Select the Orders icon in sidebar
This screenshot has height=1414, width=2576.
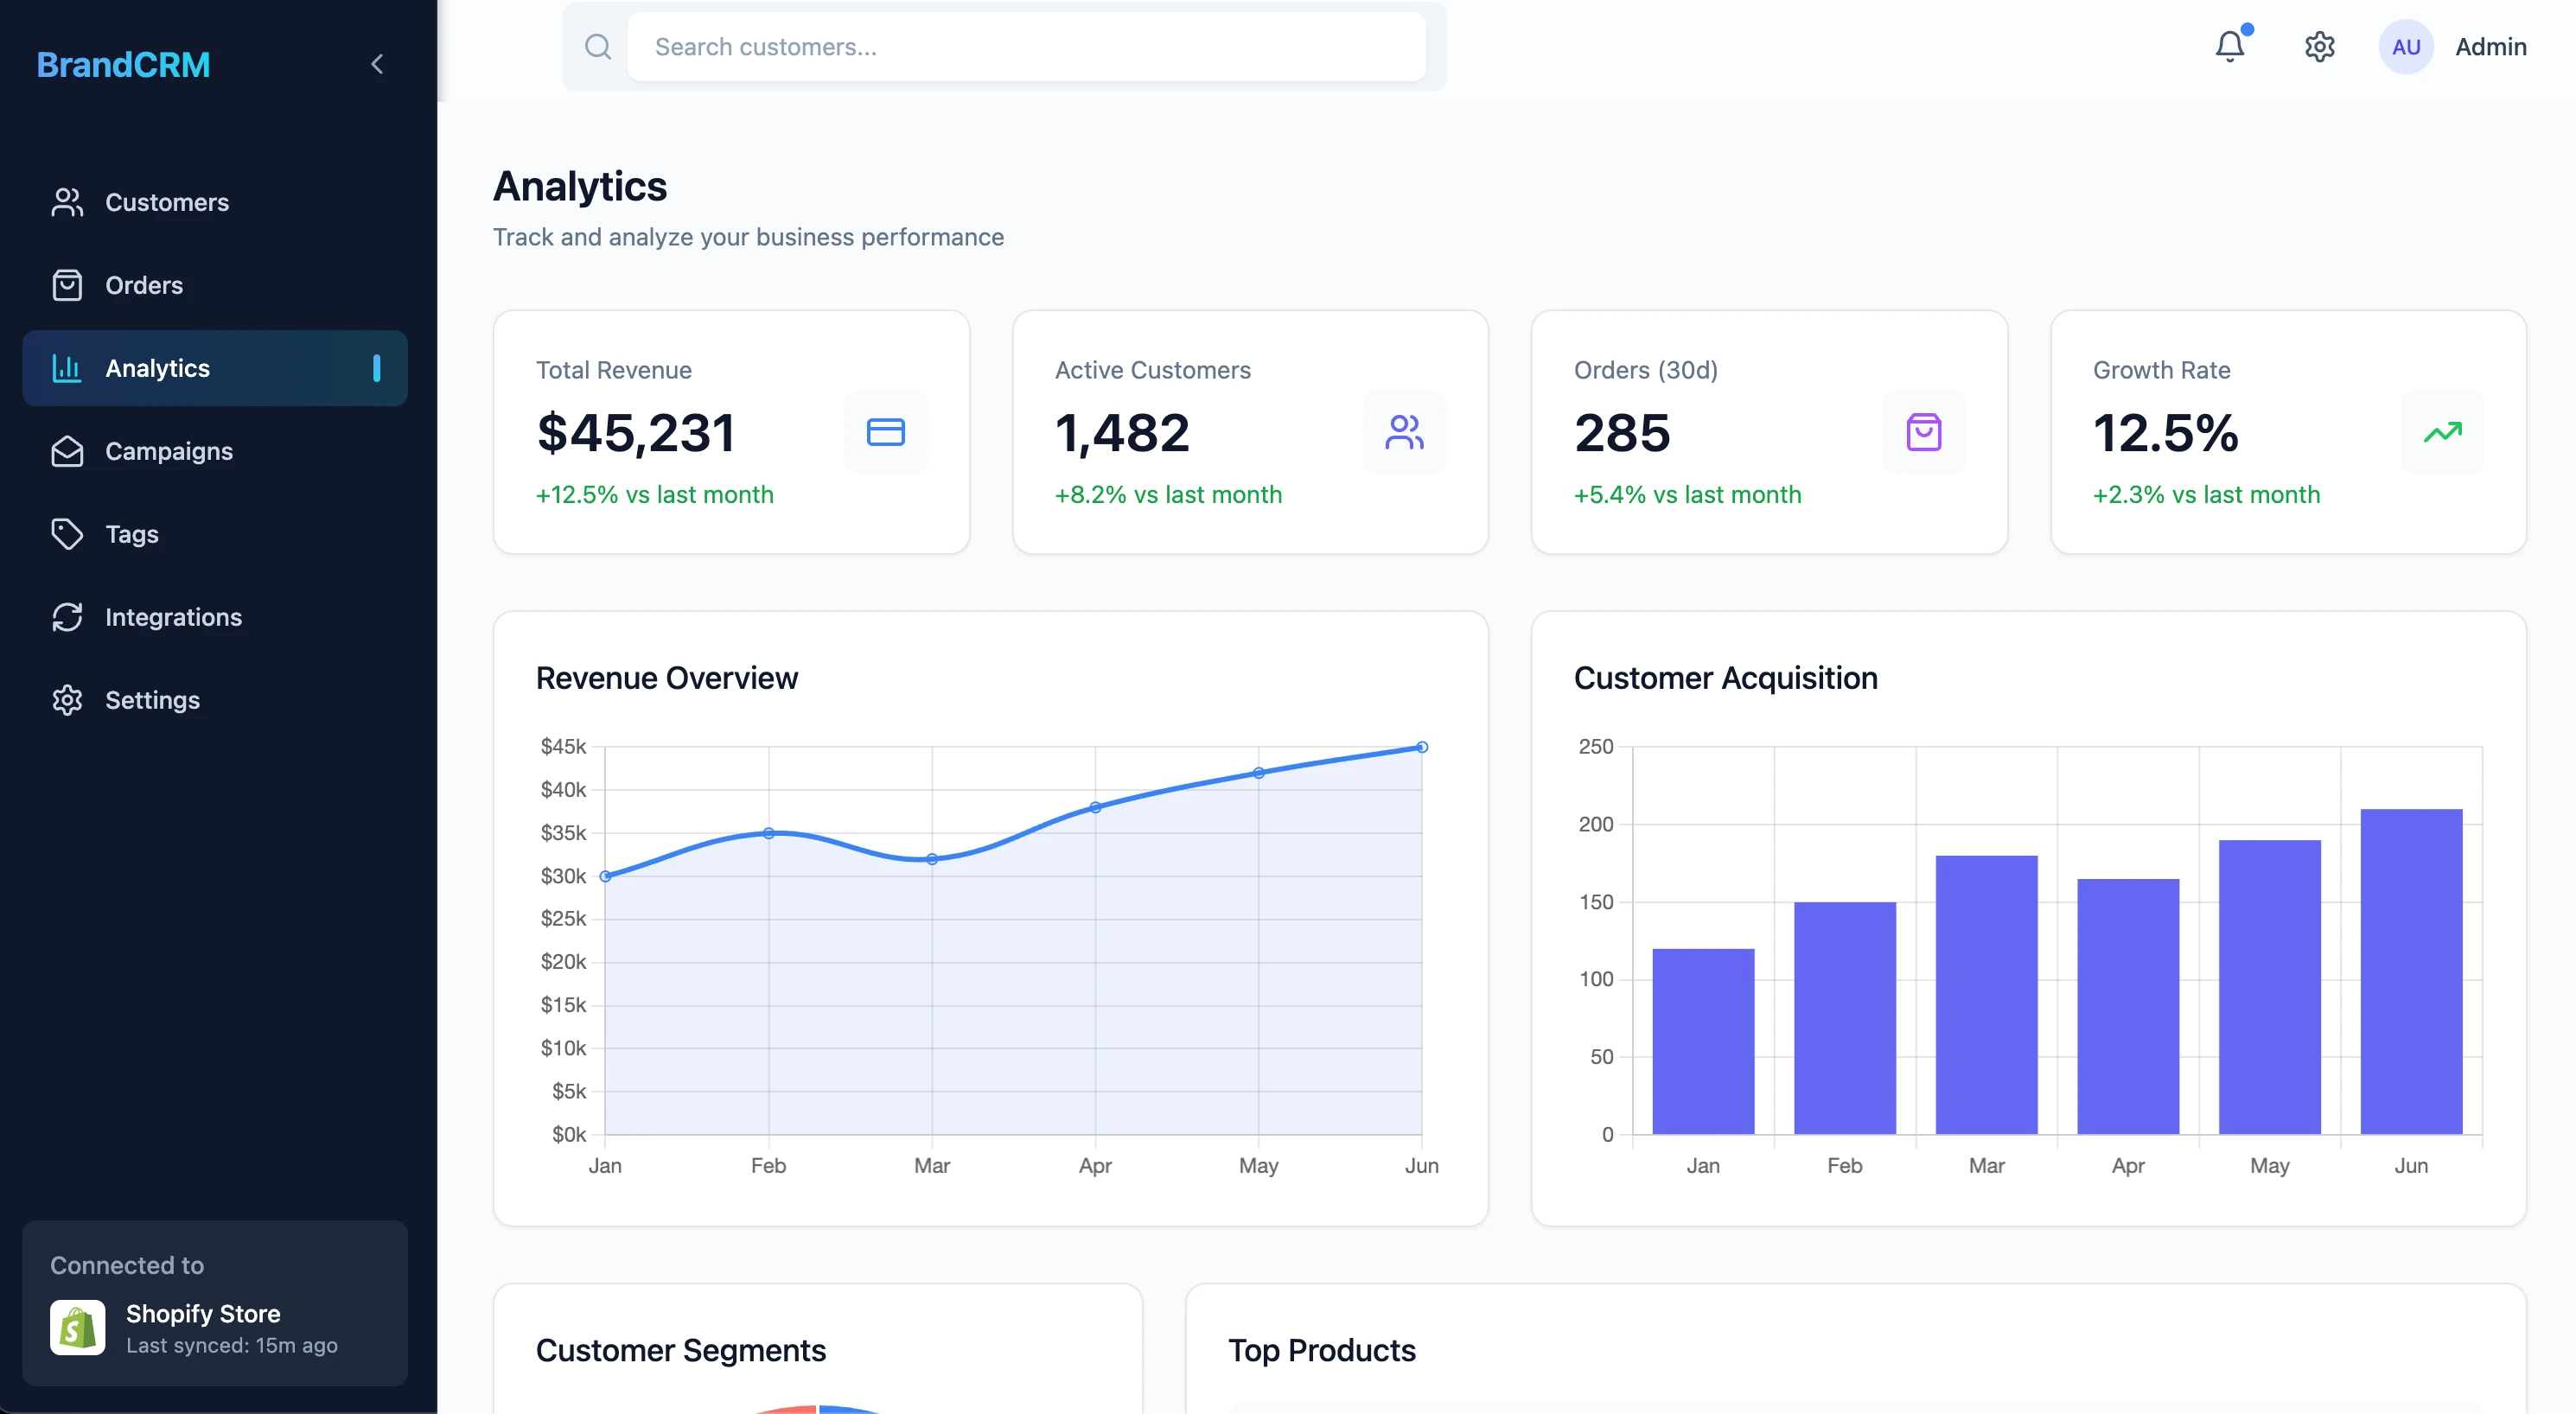[x=67, y=285]
